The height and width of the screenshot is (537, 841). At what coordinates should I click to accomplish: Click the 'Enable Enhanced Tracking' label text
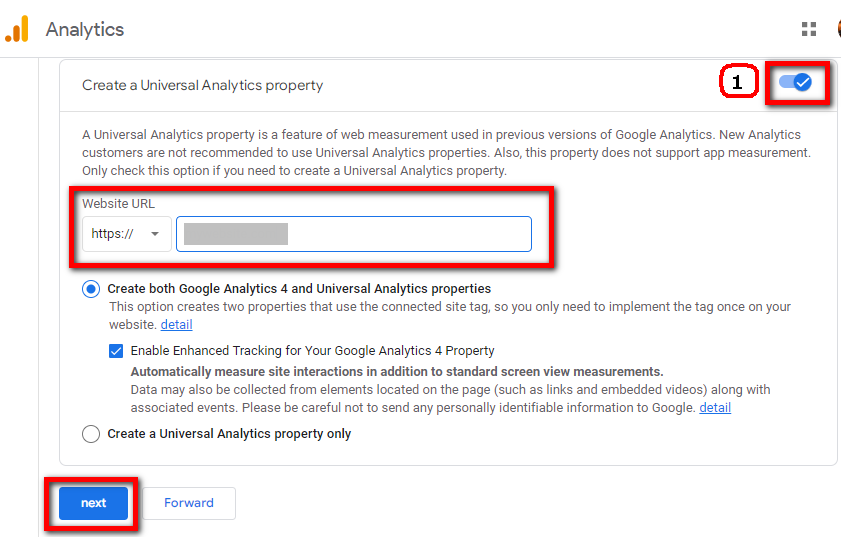pyautogui.click(x=313, y=351)
